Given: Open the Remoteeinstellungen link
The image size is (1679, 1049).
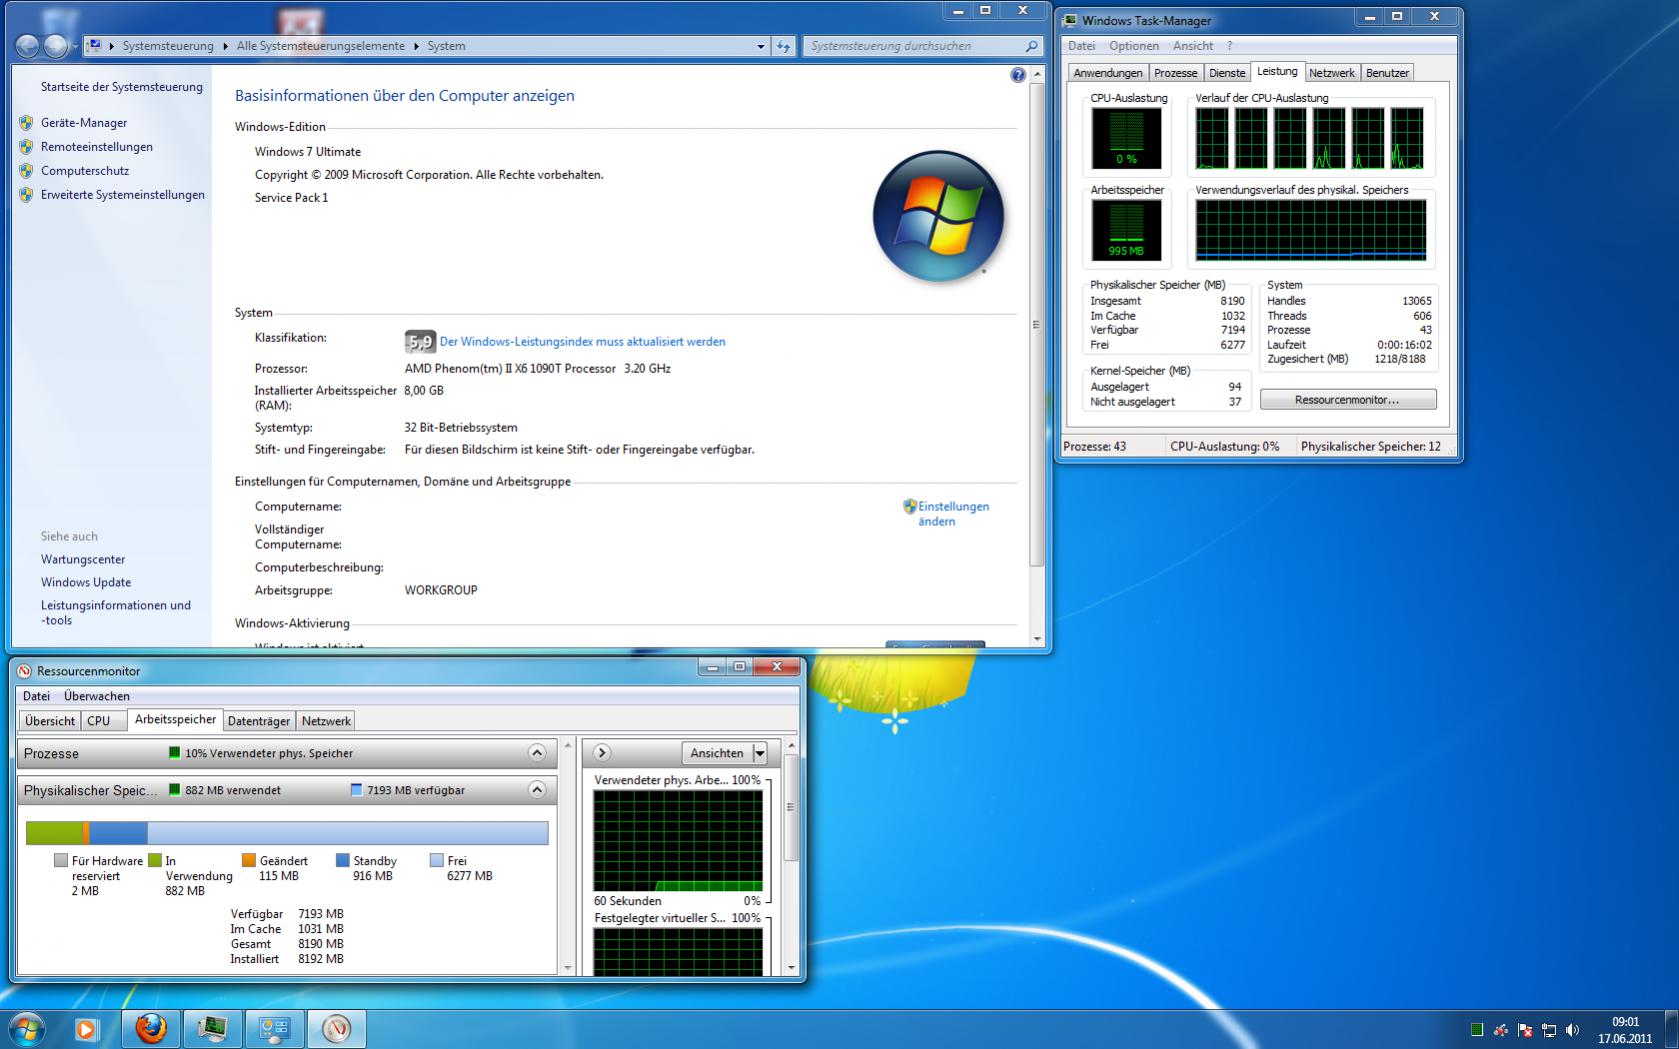Looking at the screenshot, I should coord(97,147).
